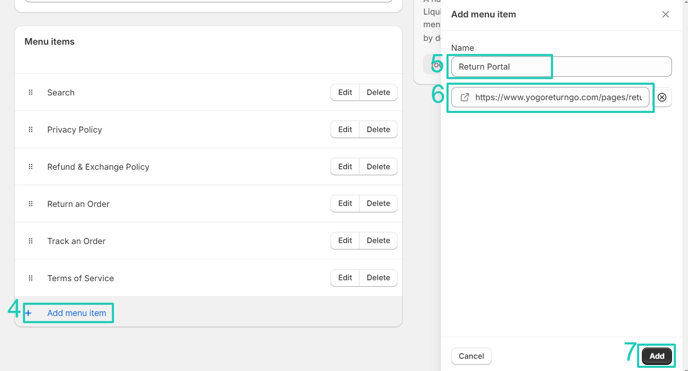
Task: Click drag handle for Refund & Exchange Policy
Action: tap(31, 167)
